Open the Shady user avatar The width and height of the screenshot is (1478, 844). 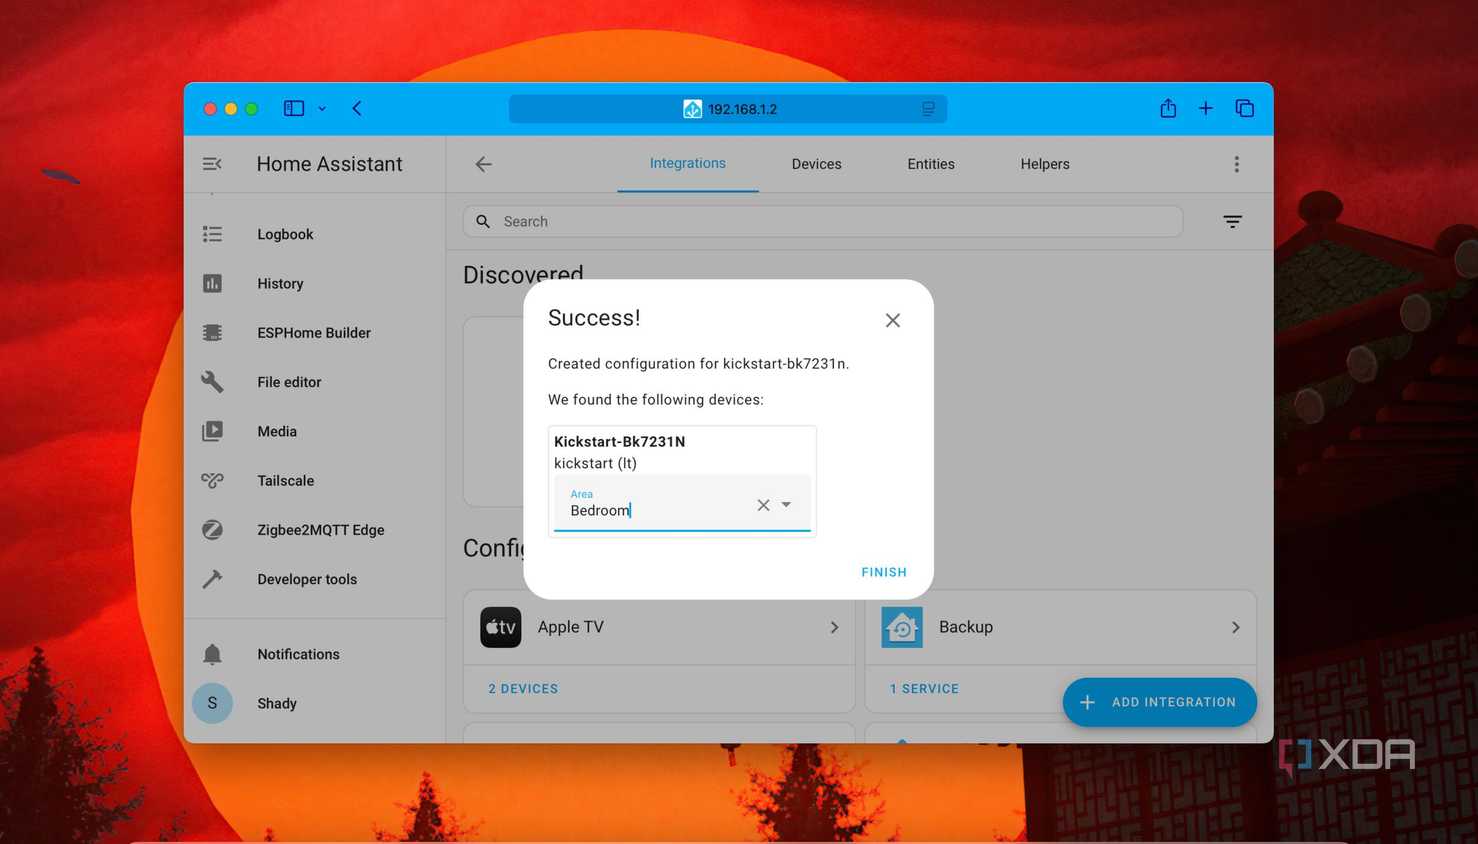[x=212, y=703]
